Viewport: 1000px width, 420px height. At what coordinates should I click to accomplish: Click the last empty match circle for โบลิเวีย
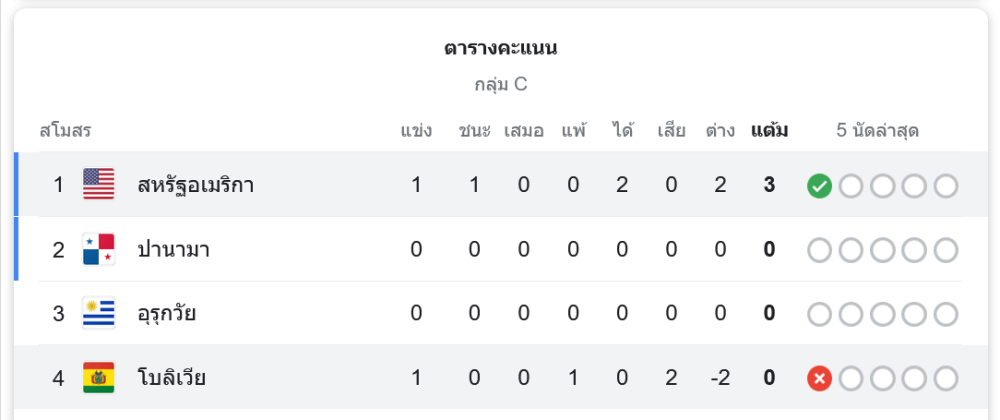(945, 378)
